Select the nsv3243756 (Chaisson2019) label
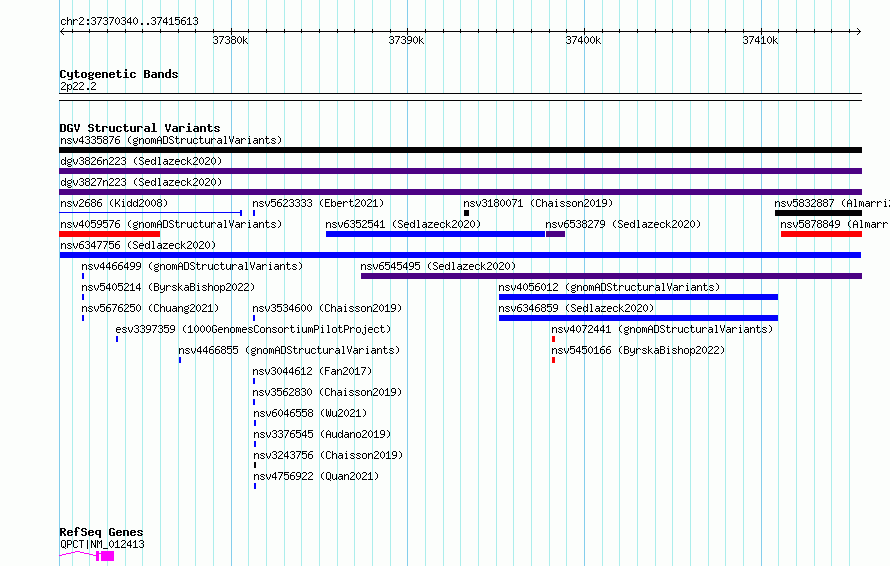890x566 pixels. (328, 455)
